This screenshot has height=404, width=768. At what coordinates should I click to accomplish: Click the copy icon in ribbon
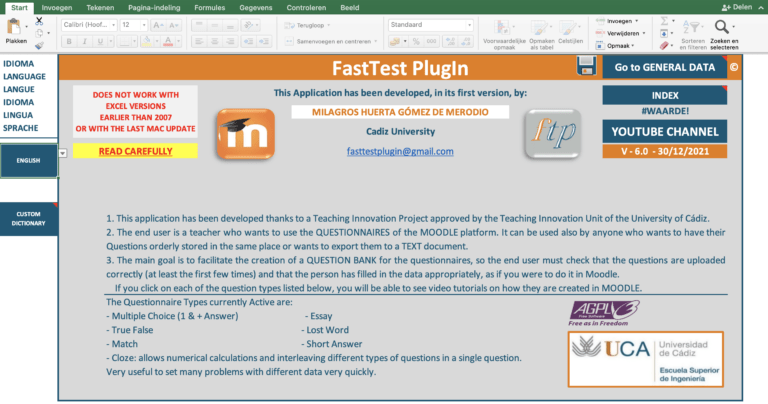click(x=39, y=33)
